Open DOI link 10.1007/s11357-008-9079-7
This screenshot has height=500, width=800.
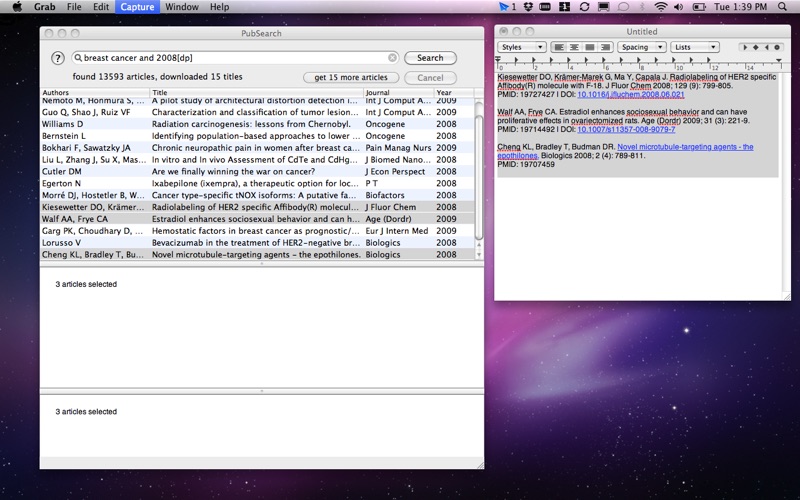(x=626, y=130)
